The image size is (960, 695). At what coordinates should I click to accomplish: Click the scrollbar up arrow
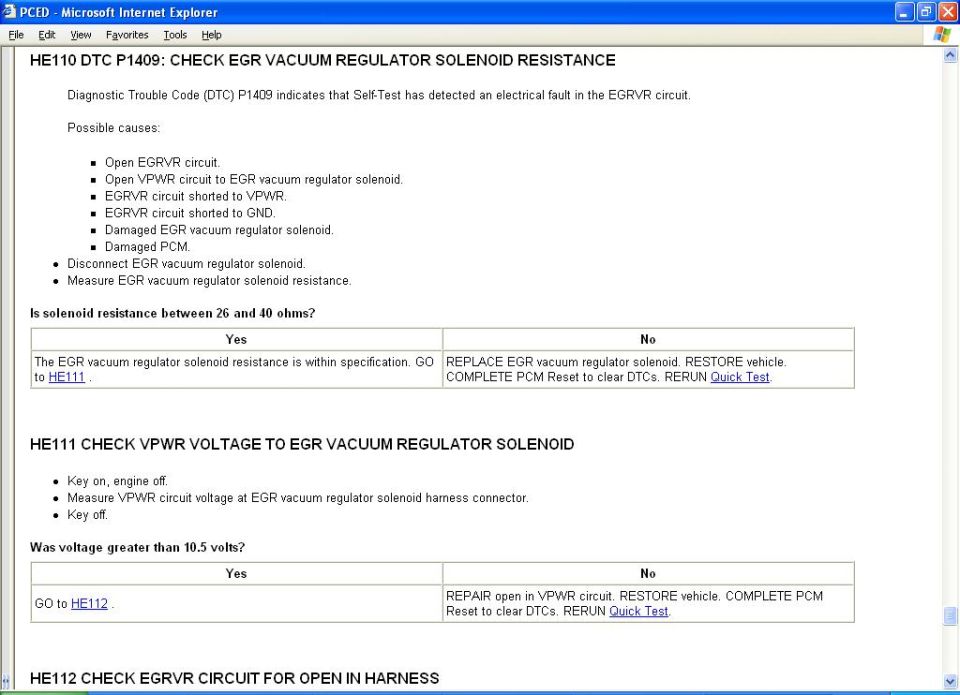click(950, 55)
